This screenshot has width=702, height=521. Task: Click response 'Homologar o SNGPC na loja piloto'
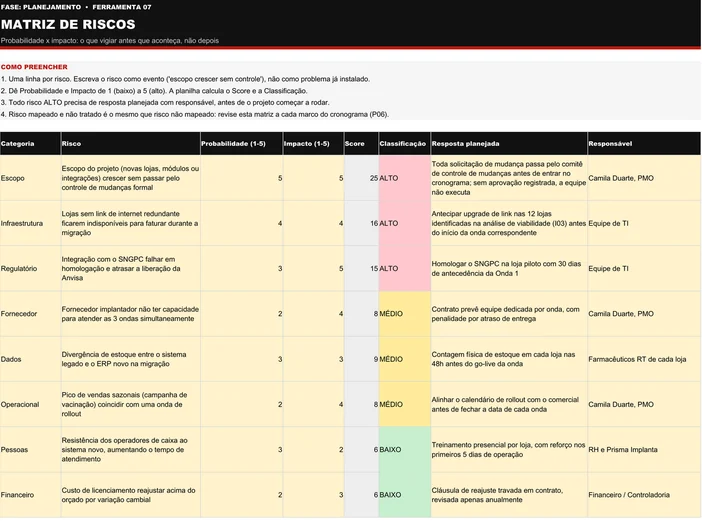coord(506,269)
